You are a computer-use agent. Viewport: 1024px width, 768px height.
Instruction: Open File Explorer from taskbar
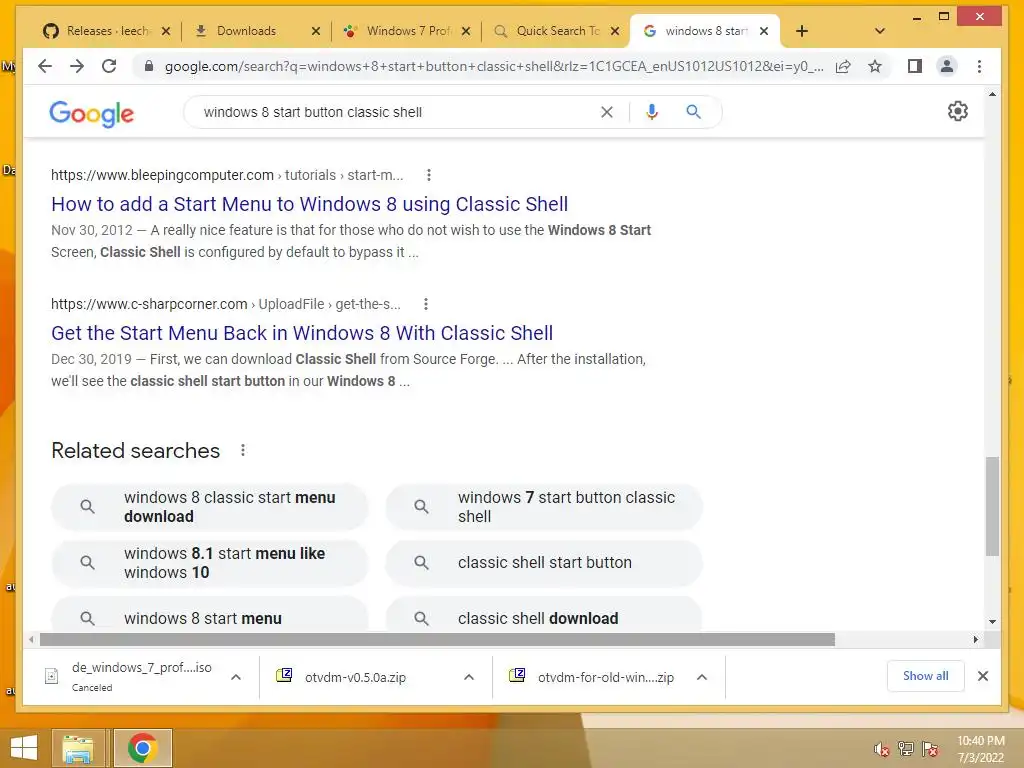click(78, 748)
